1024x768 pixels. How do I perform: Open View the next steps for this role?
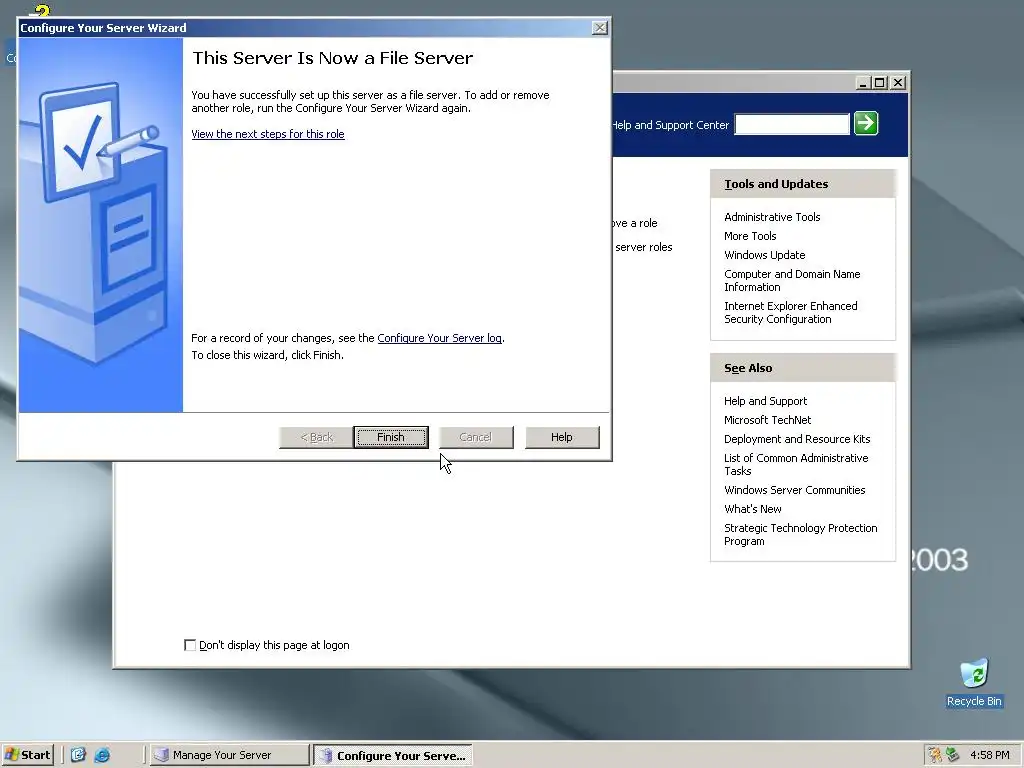pos(268,134)
